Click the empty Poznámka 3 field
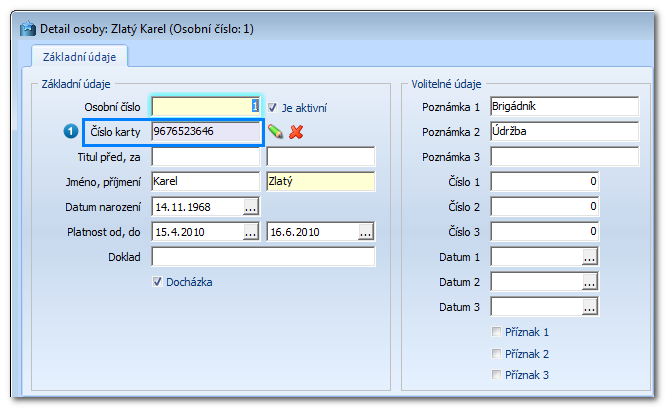 click(564, 156)
